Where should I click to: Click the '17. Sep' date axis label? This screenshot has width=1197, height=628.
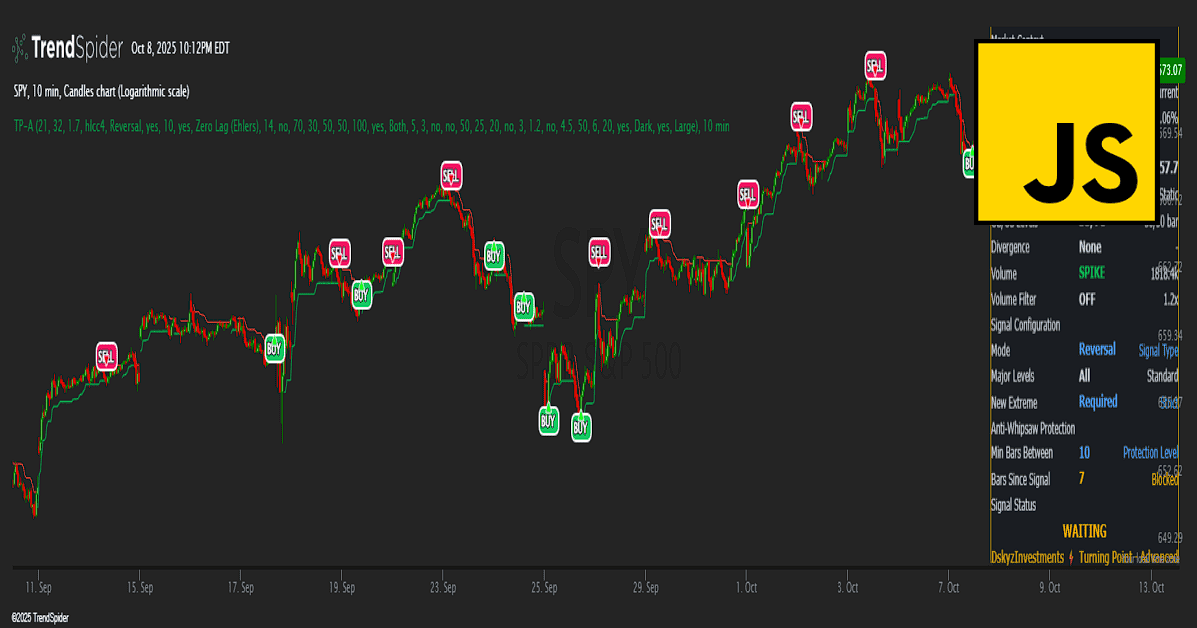pos(240,588)
